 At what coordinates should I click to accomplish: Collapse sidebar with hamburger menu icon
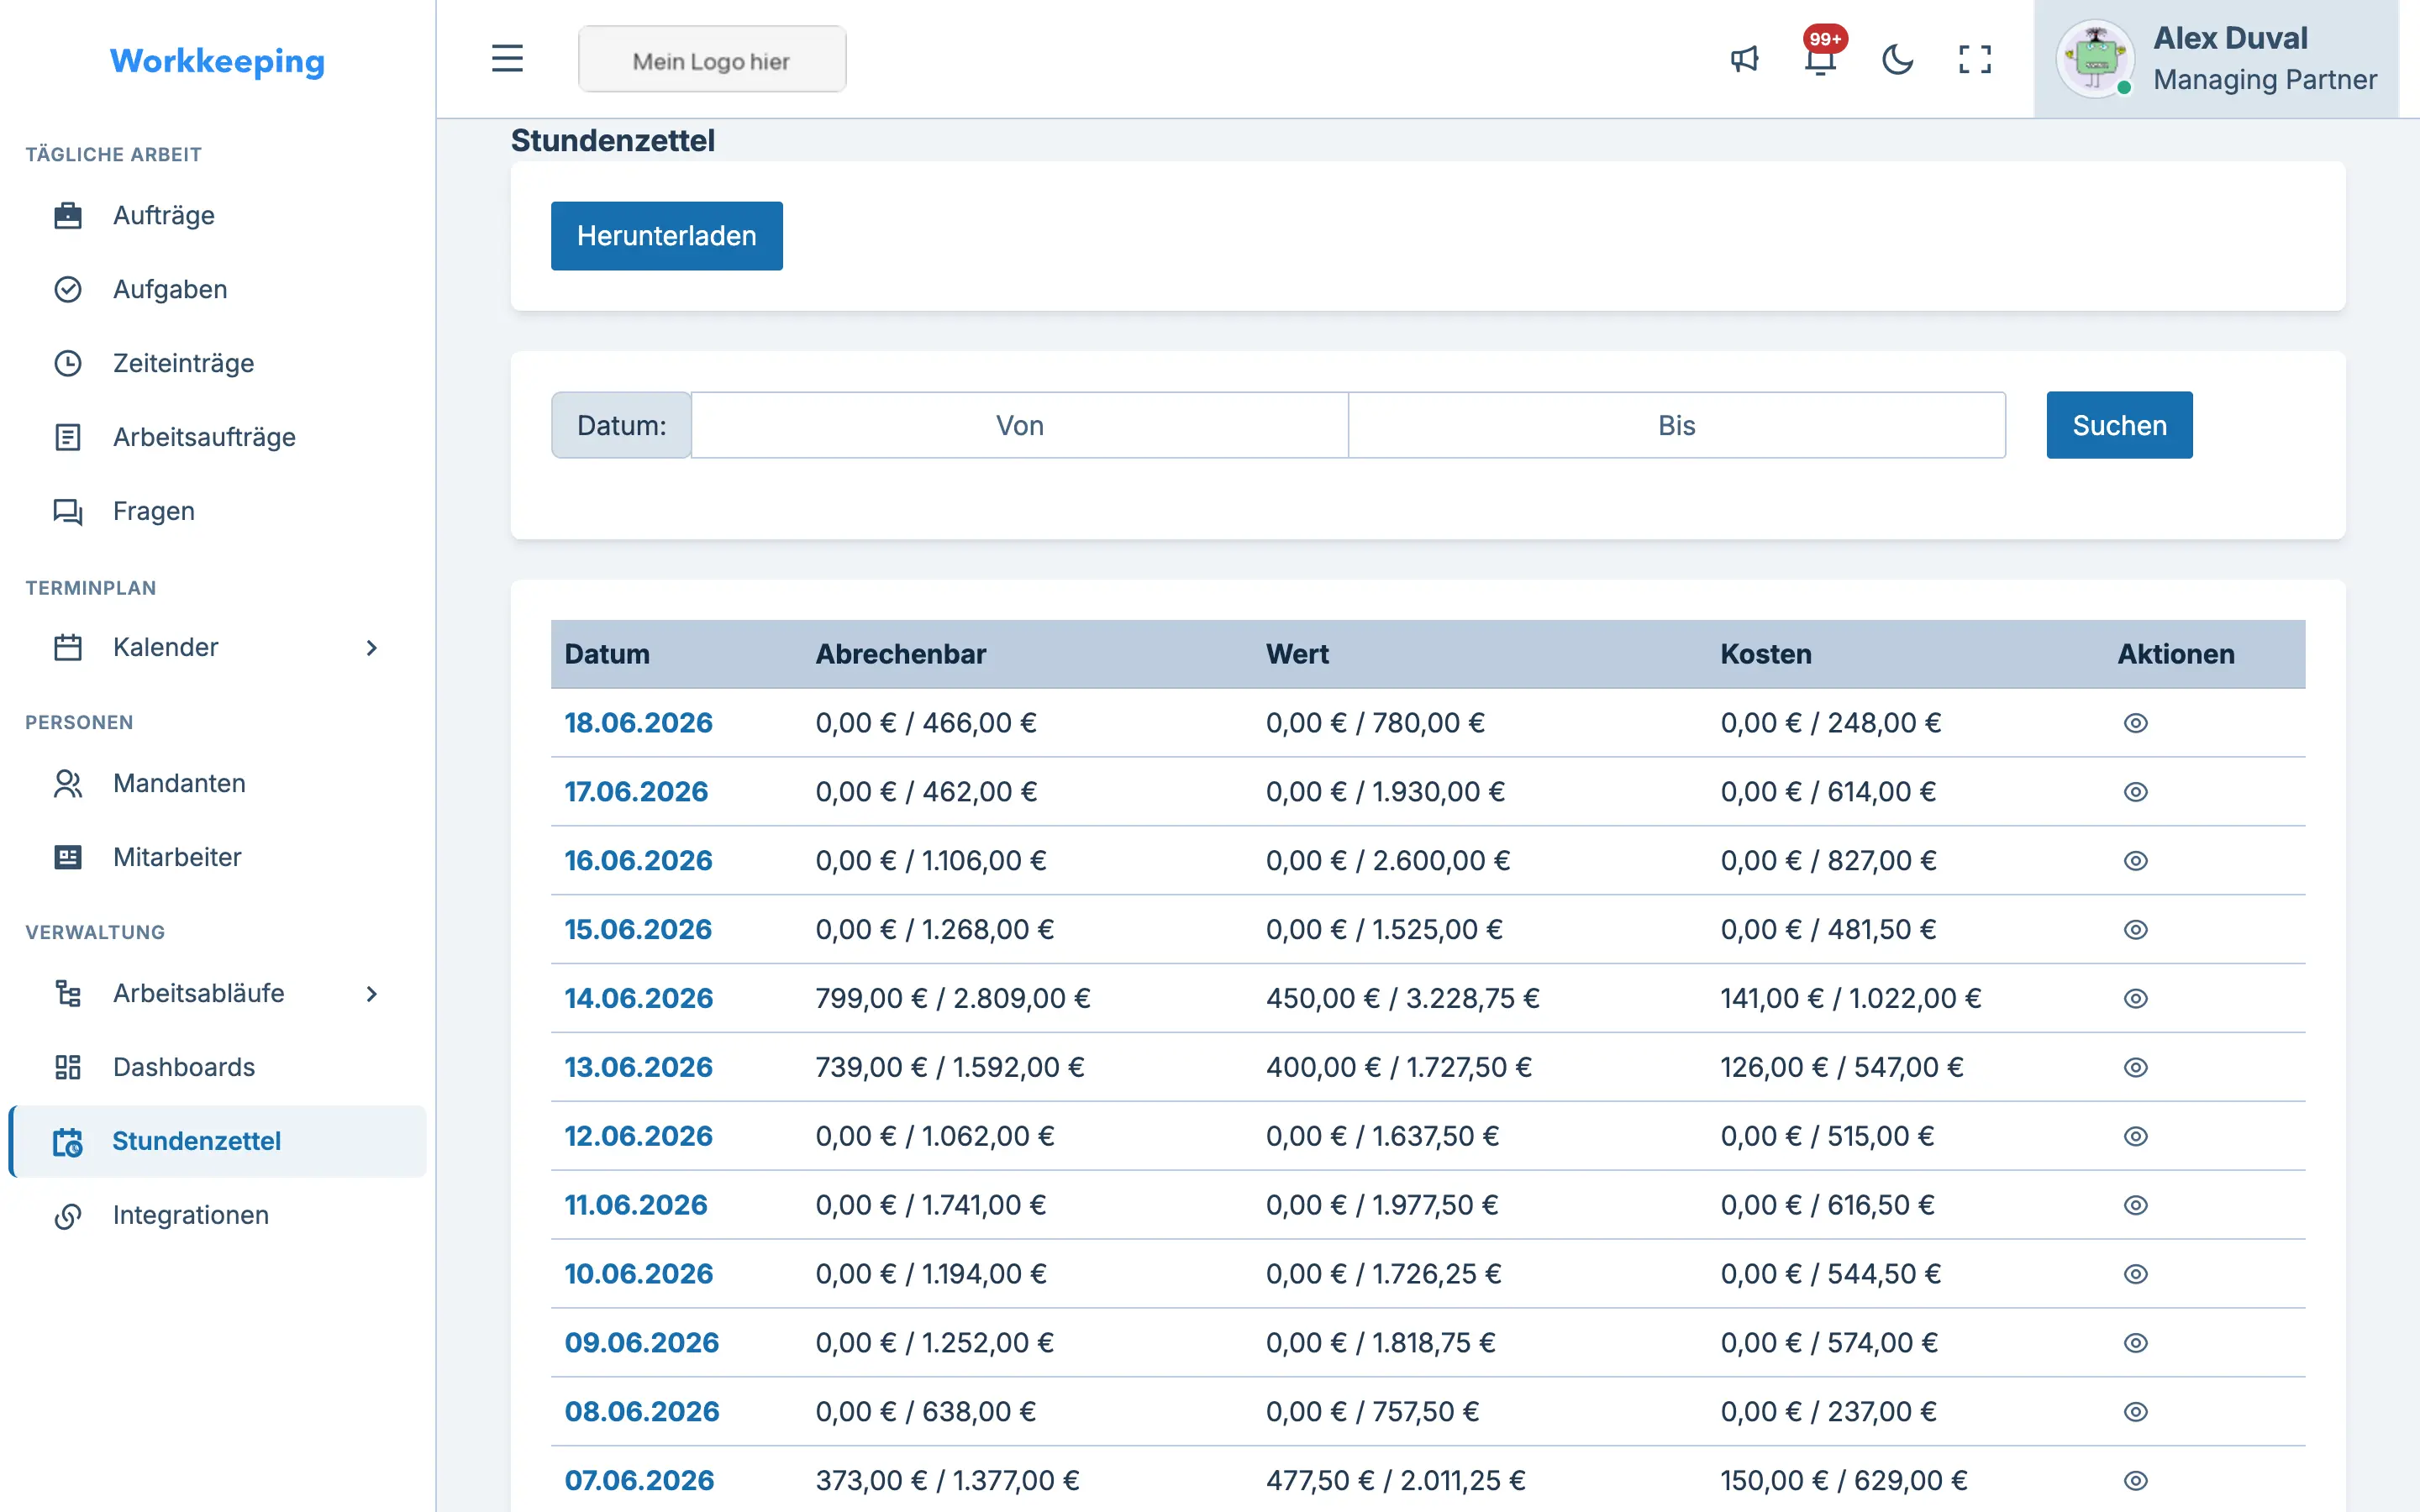(507, 59)
